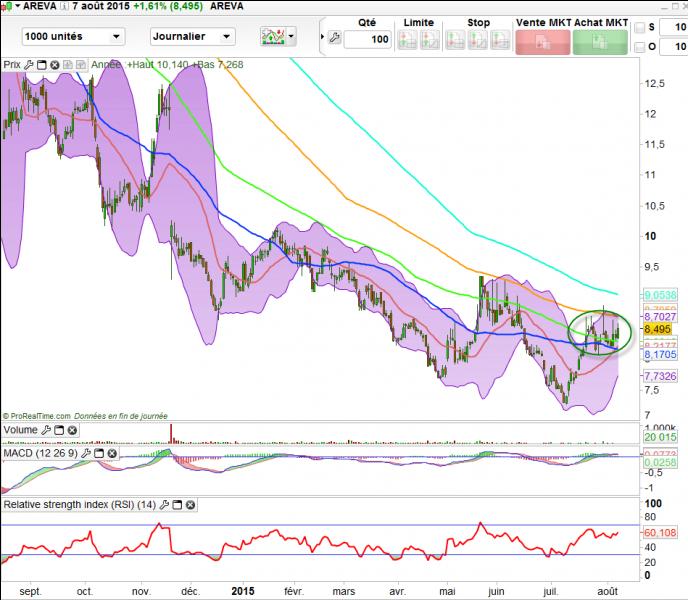Click the second Limite order icon
688x600 pixels.
tap(430, 40)
